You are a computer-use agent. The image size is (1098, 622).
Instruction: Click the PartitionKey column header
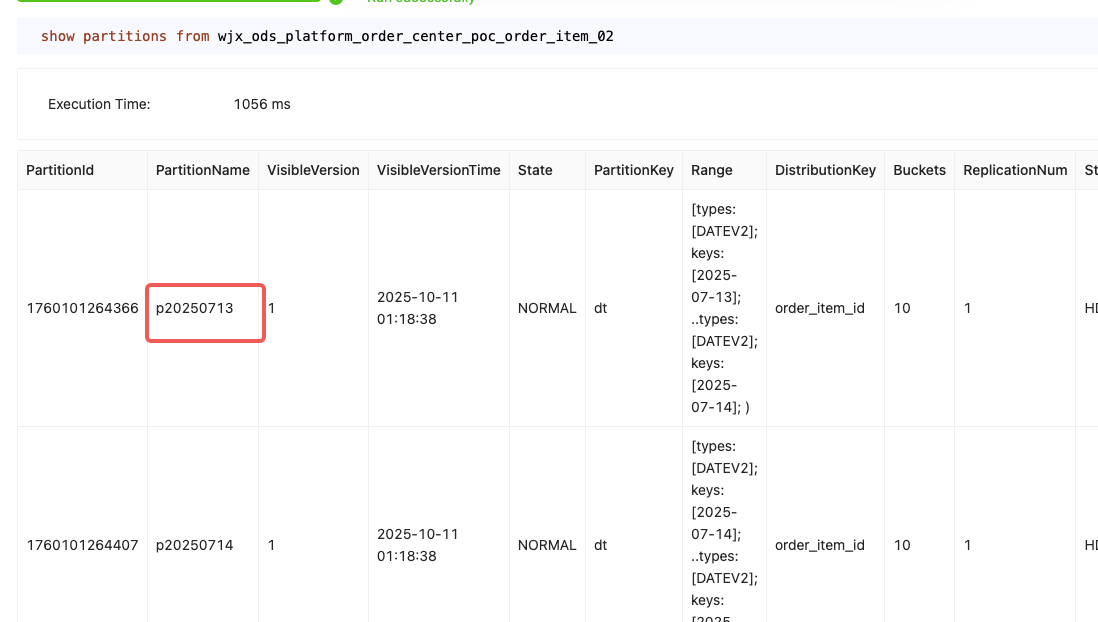tap(634, 170)
